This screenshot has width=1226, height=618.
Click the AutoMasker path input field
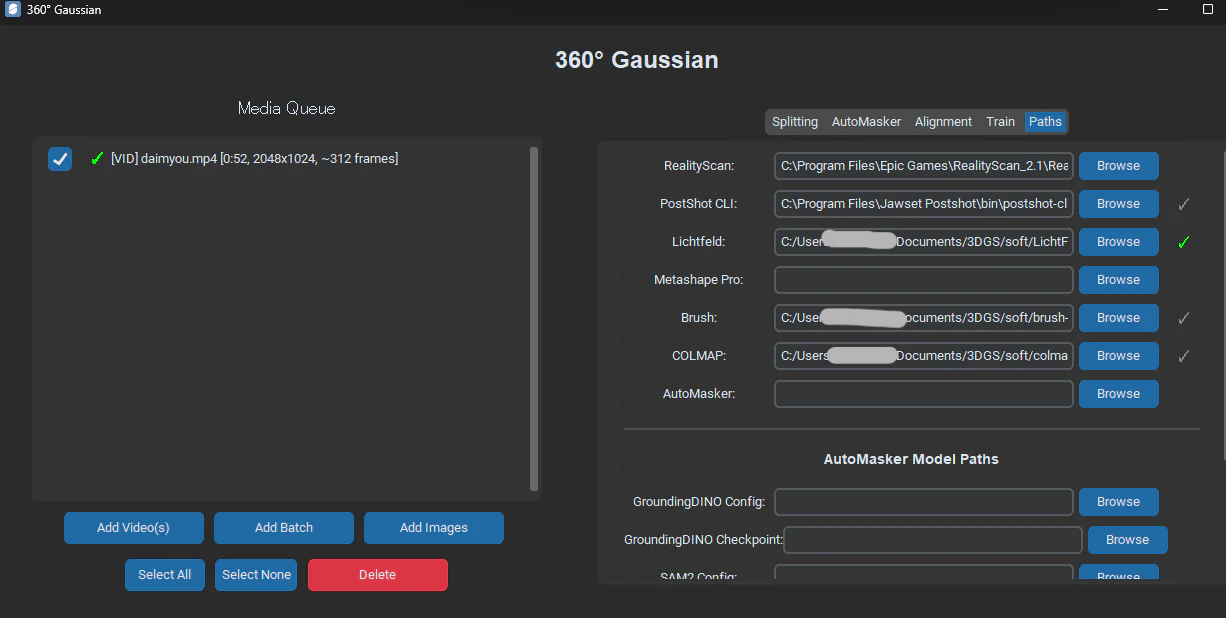coord(924,394)
